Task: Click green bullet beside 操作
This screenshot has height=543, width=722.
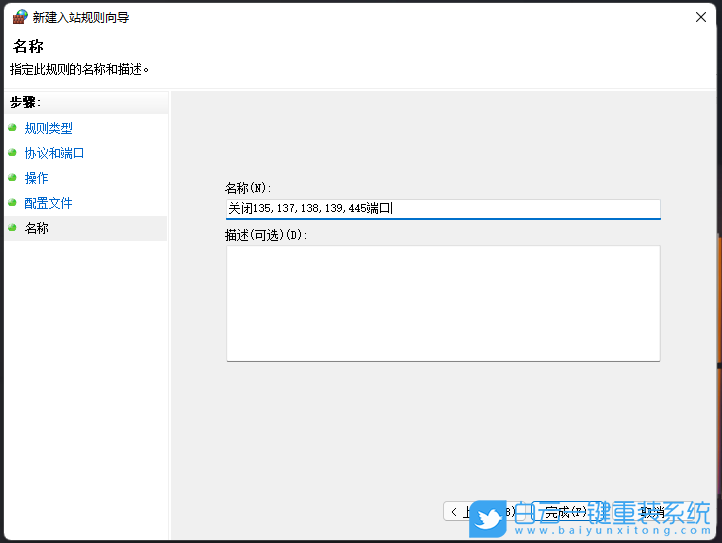Action: [12, 177]
